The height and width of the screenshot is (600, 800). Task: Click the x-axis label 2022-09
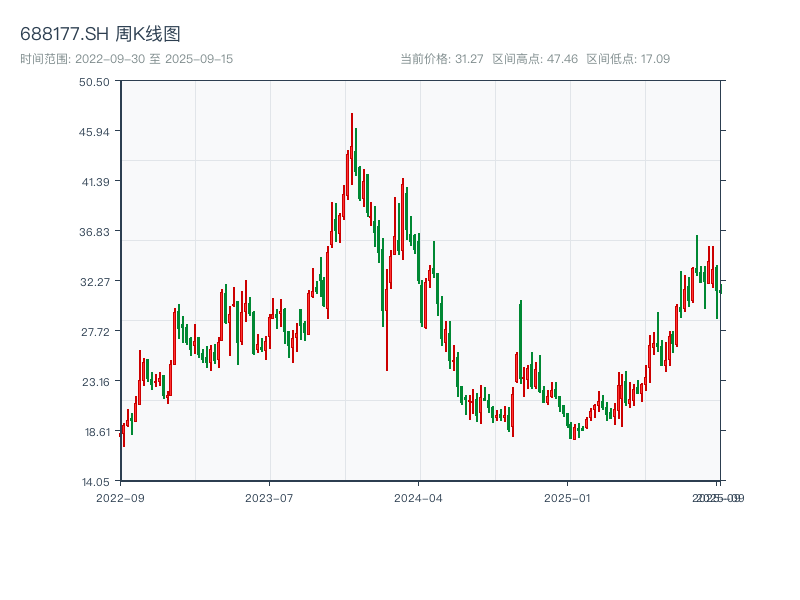(120, 498)
